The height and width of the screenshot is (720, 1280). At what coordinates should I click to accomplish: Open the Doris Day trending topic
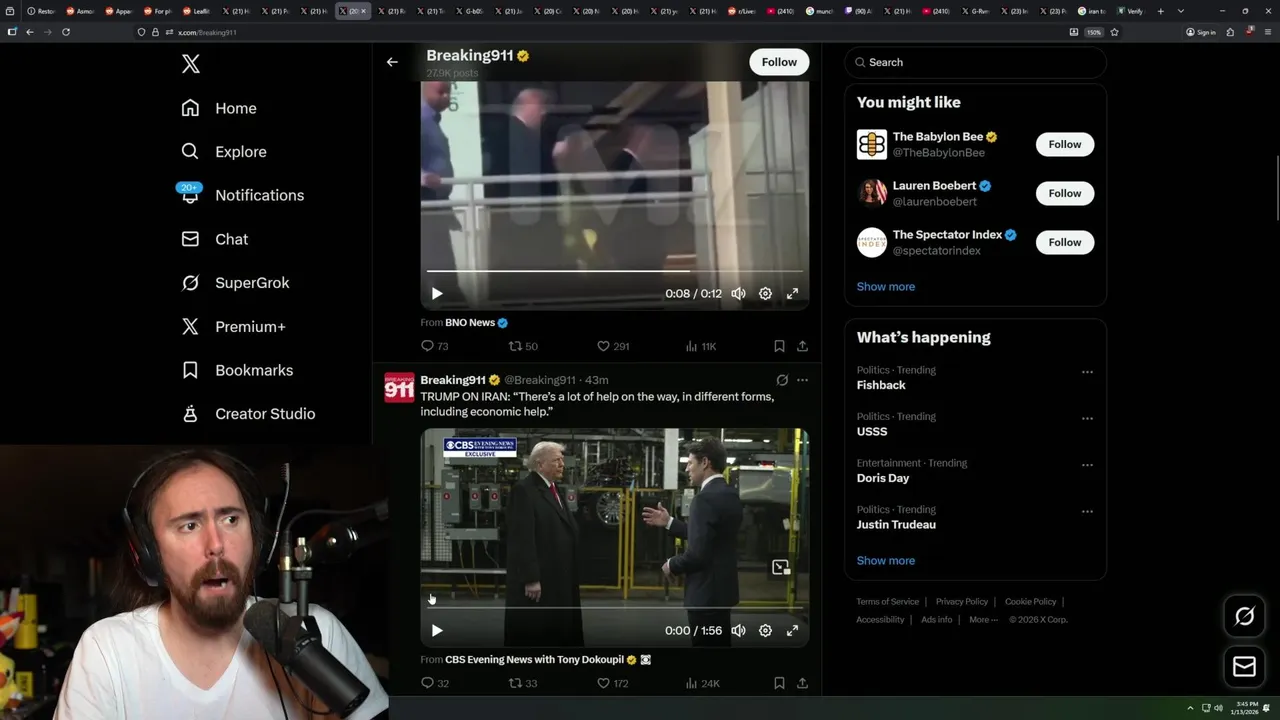882,478
